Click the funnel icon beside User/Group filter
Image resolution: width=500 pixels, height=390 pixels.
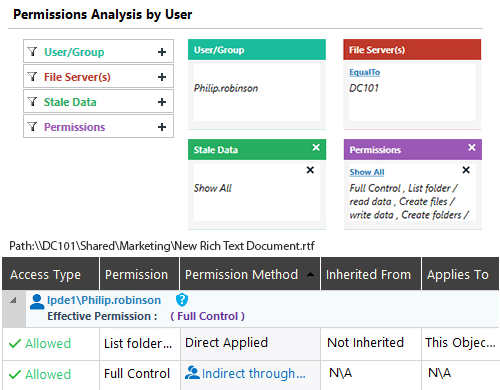(32, 51)
